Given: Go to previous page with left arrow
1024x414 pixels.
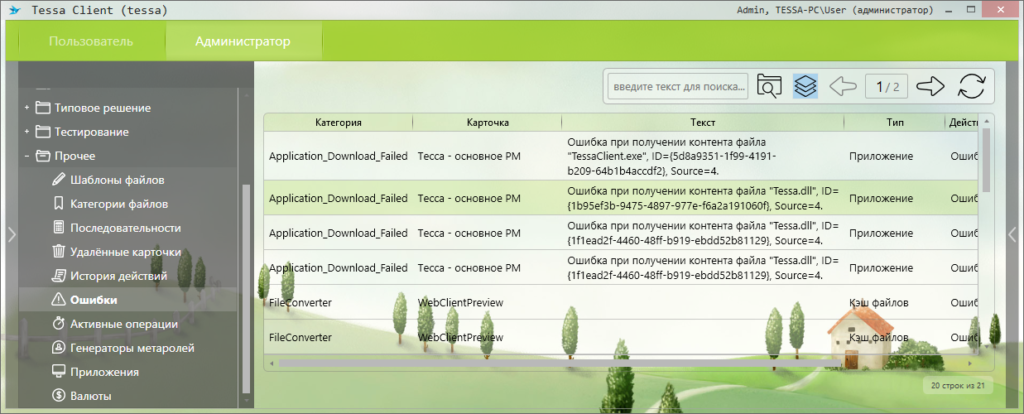Looking at the screenshot, I should point(843,86).
